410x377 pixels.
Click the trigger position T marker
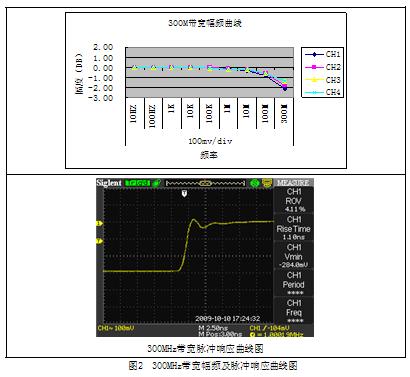pos(184,193)
